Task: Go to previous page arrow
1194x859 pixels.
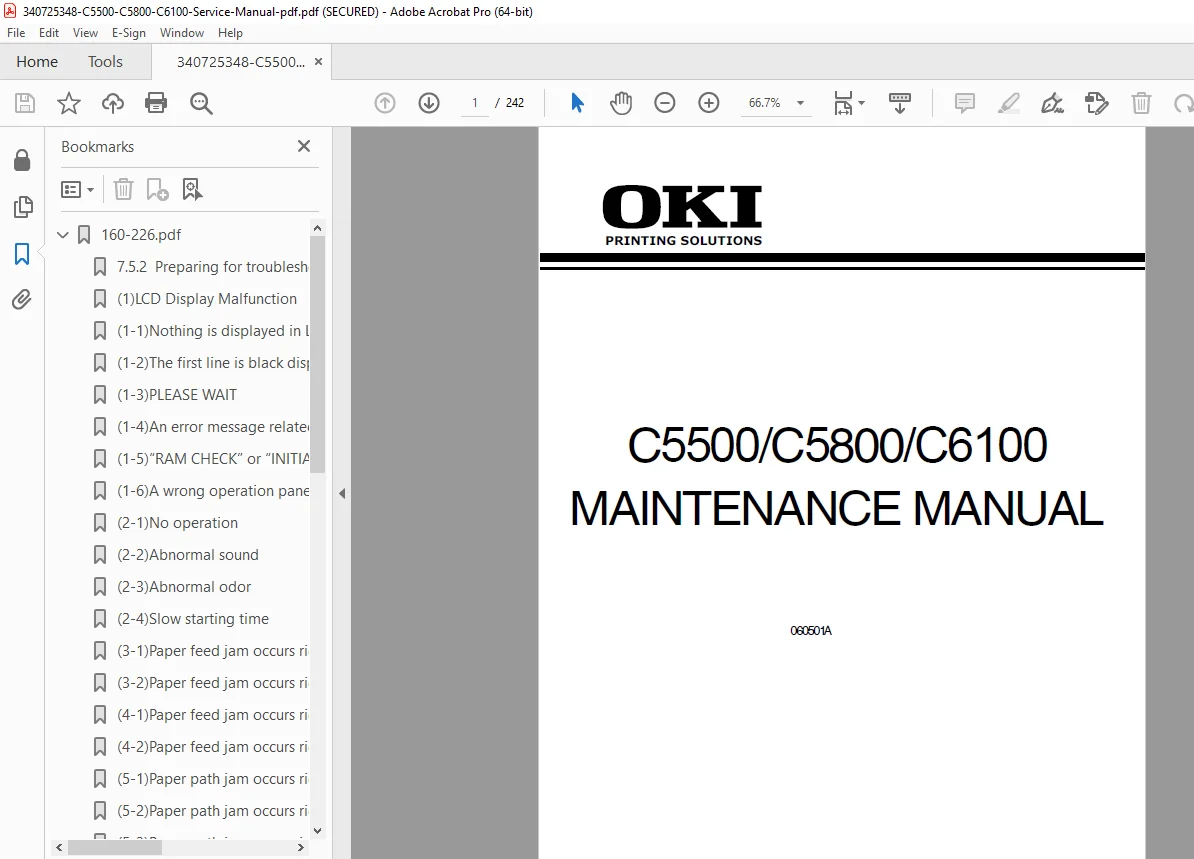Action: pyautogui.click(x=385, y=103)
